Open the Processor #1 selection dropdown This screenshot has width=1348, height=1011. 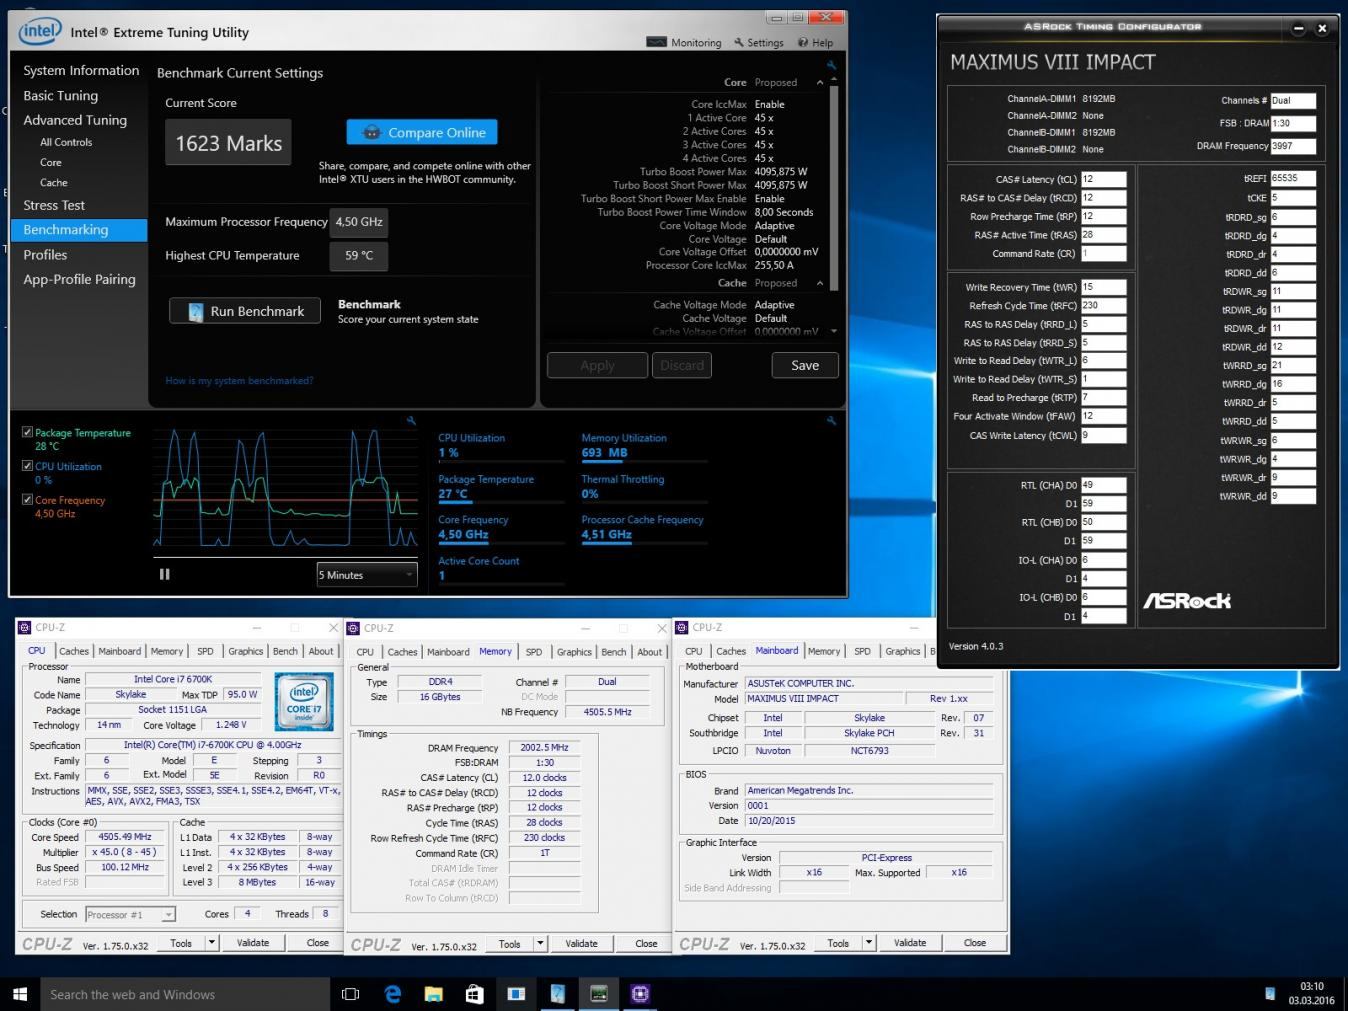coord(130,914)
